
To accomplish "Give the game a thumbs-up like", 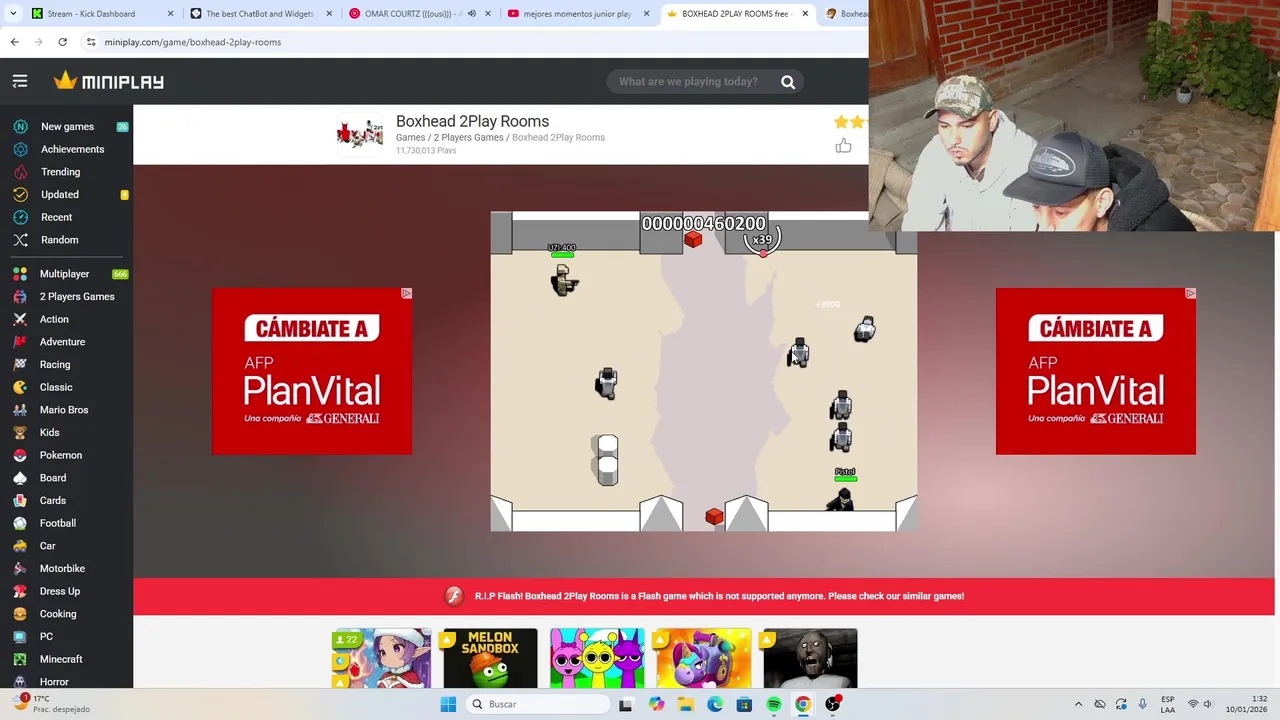I will pyautogui.click(x=843, y=146).
